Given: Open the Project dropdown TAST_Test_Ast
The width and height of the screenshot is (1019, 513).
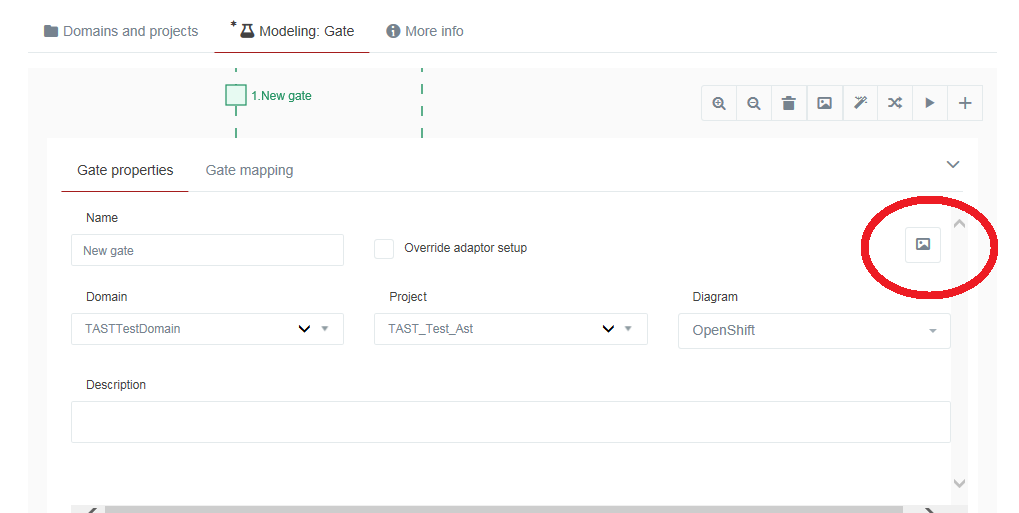Looking at the screenshot, I should pyautogui.click(x=511, y=329).
